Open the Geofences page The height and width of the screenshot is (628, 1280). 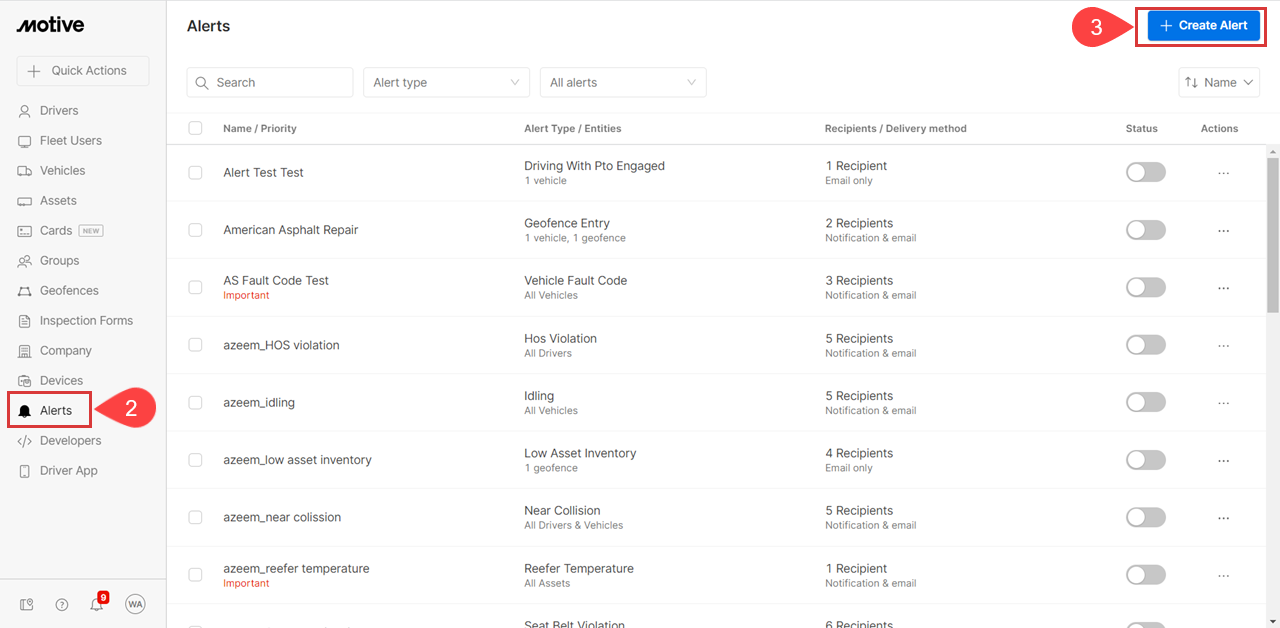(x=69, y=291)
